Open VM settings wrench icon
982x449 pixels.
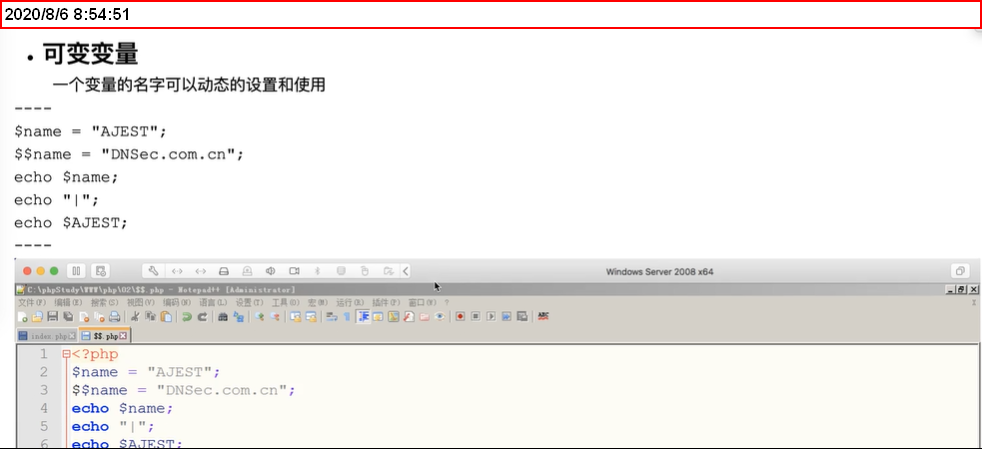[153, 271]
